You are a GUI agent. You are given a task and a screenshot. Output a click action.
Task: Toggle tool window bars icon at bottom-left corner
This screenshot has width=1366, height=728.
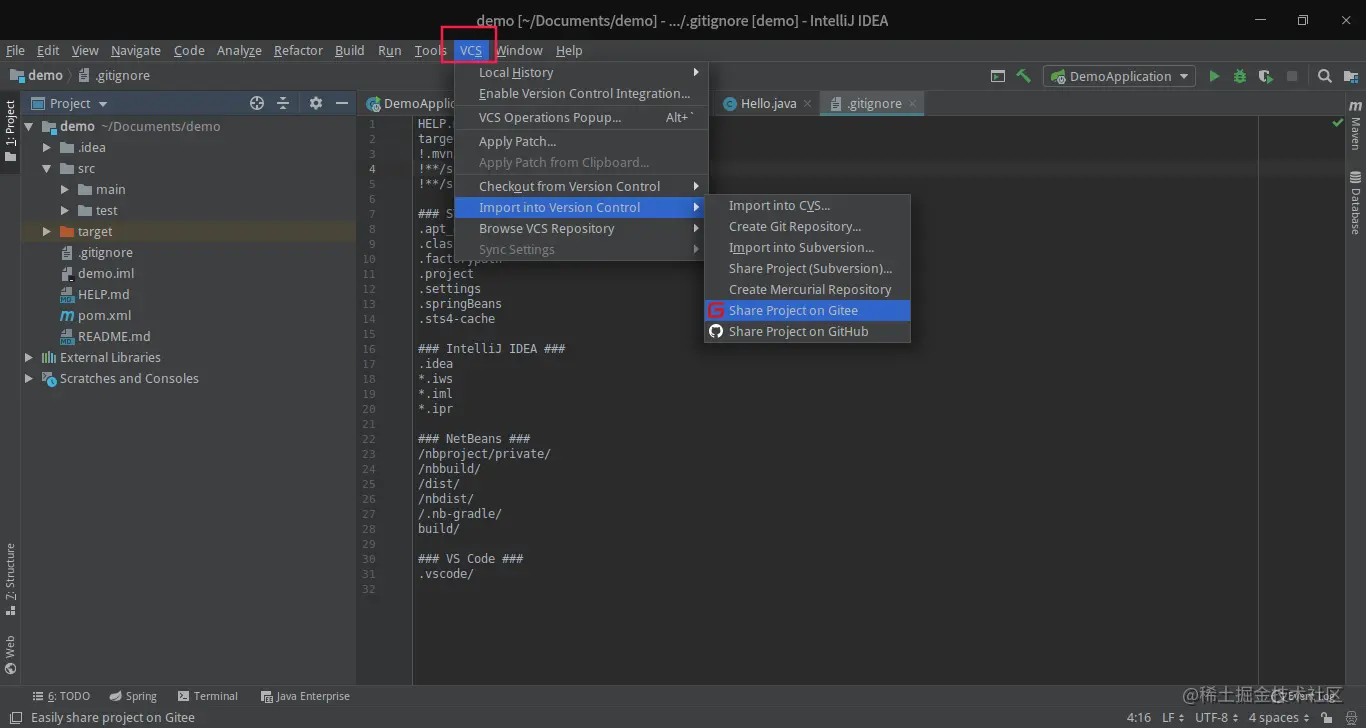[x=15, y=718]
